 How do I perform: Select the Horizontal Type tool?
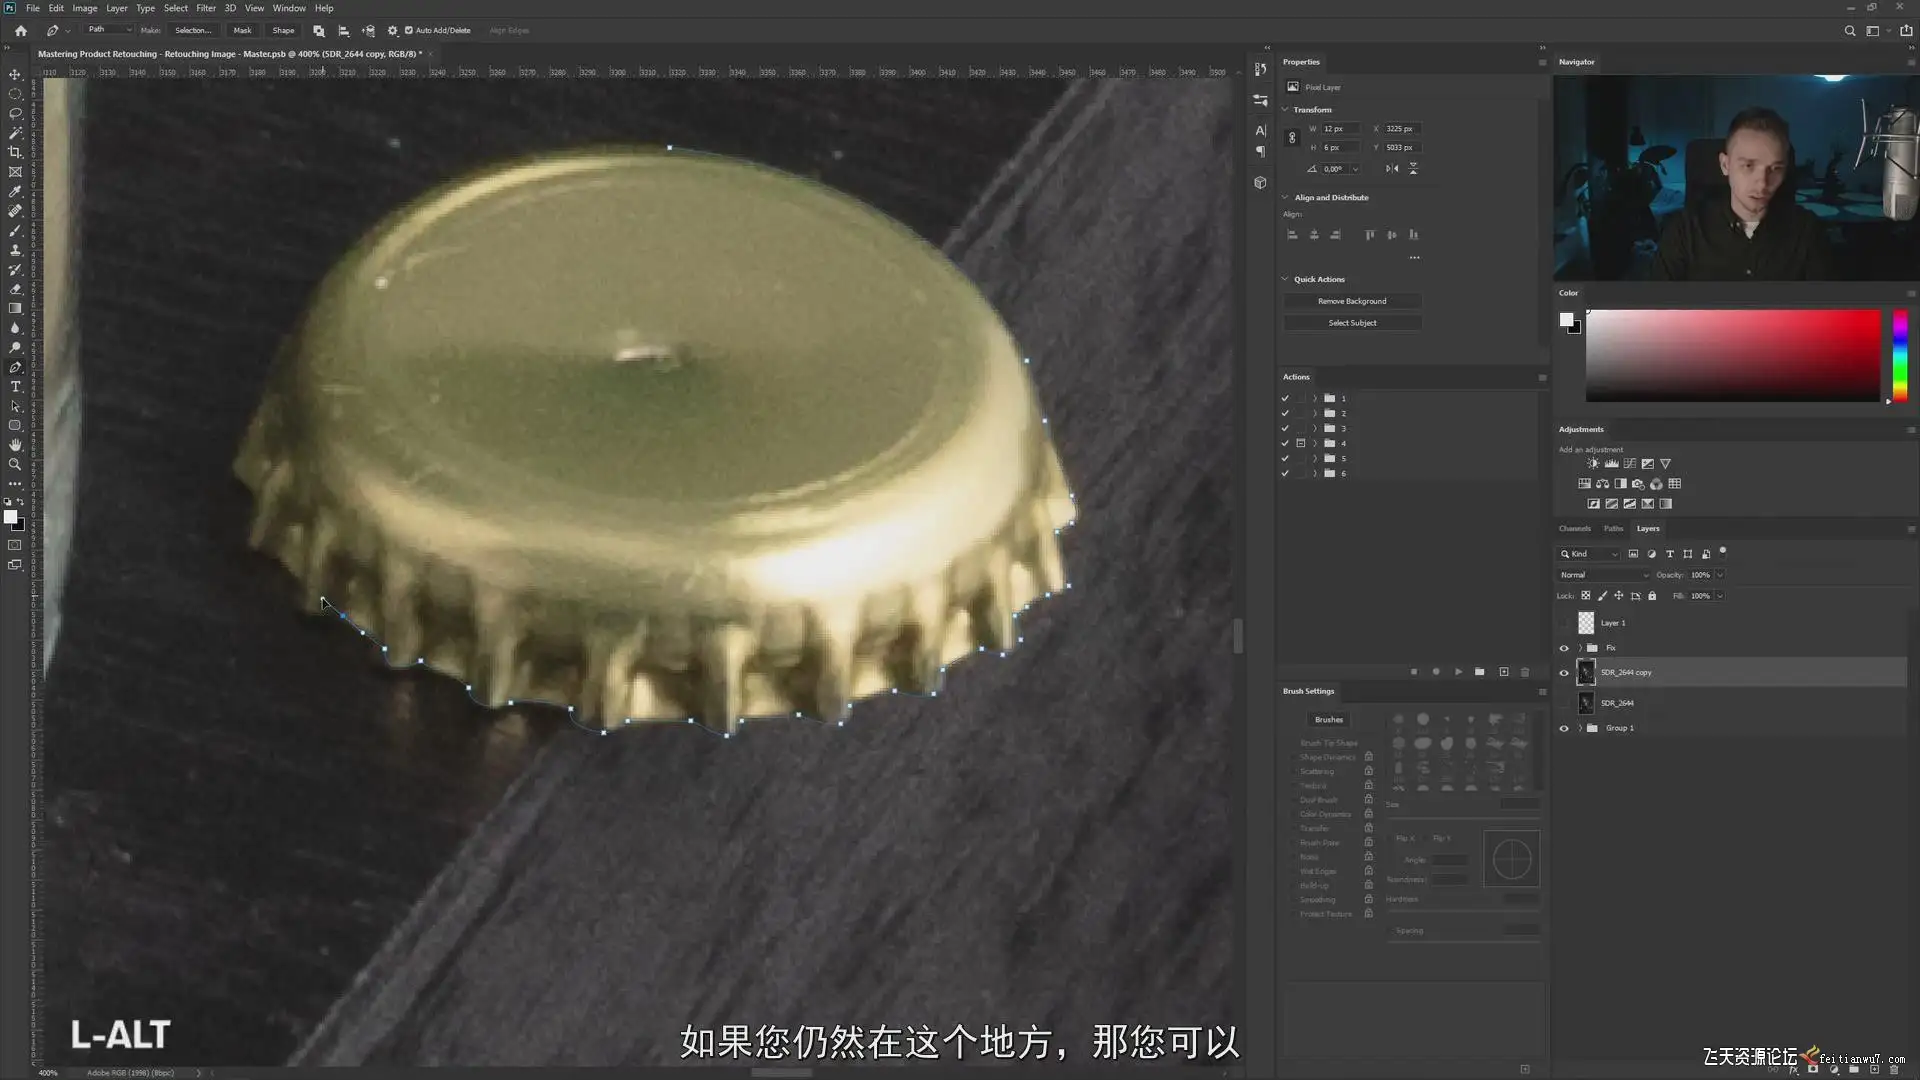click(x=15, y=387)
